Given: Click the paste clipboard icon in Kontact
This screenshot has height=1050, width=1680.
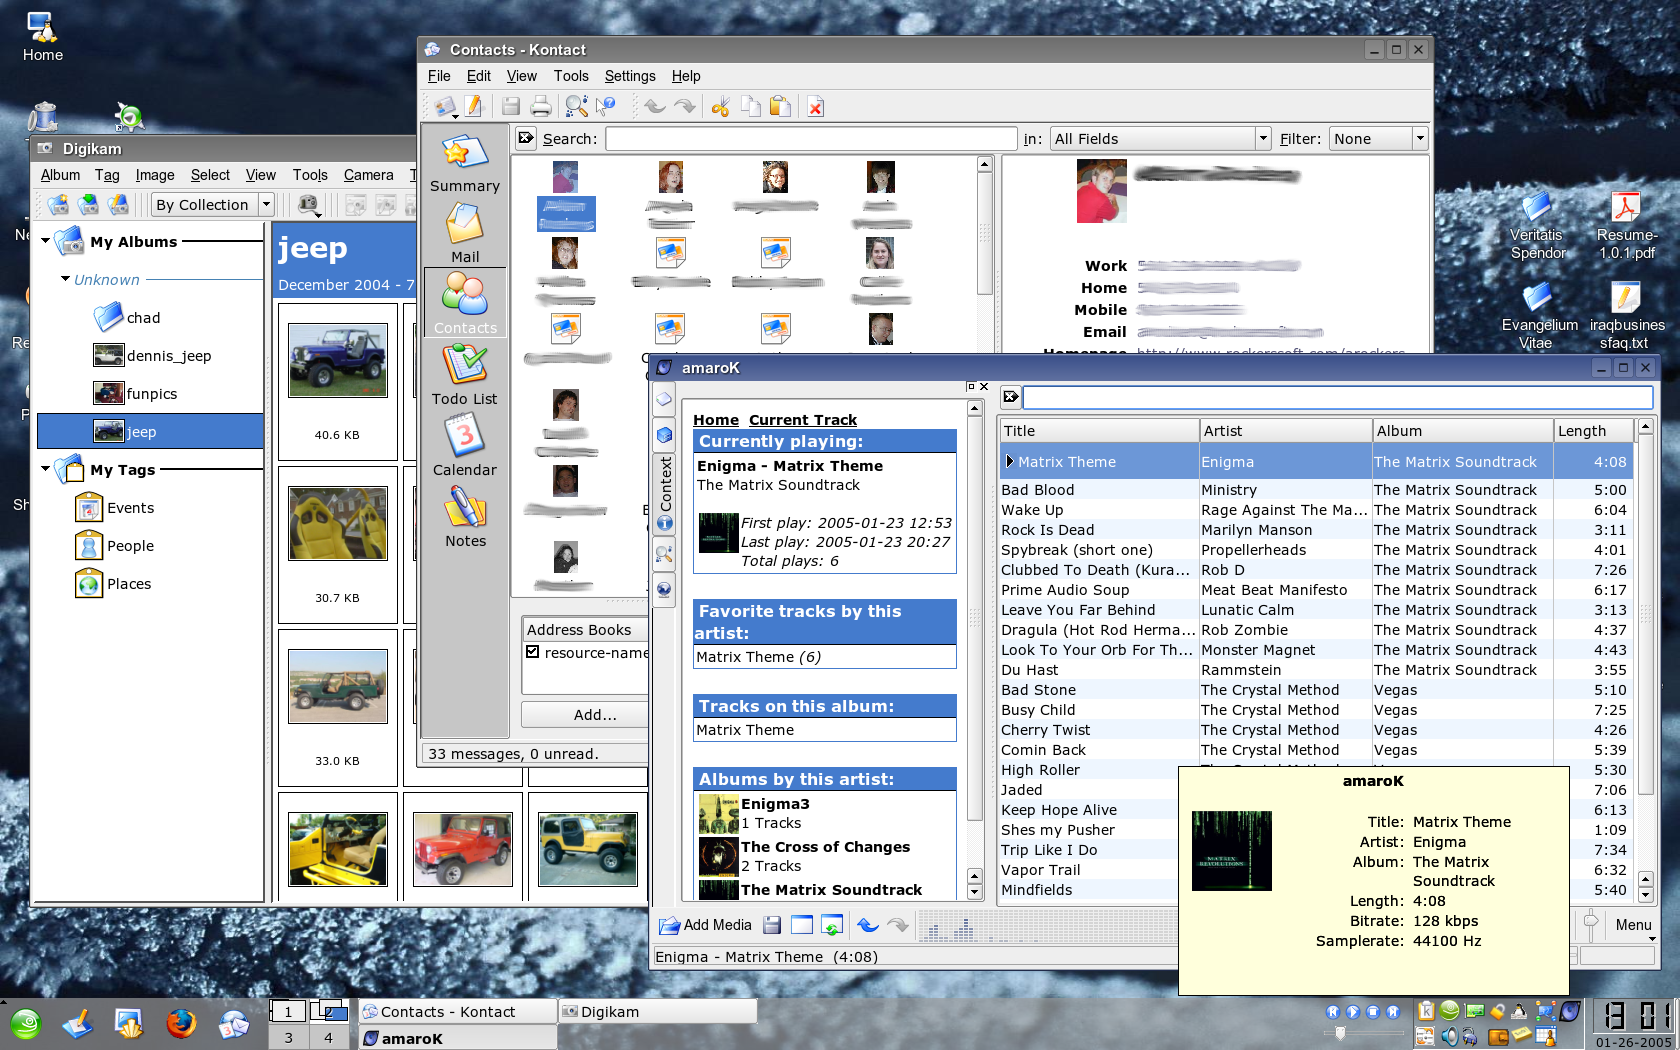Looking at the screenshot, I should [x=781, y=107].
